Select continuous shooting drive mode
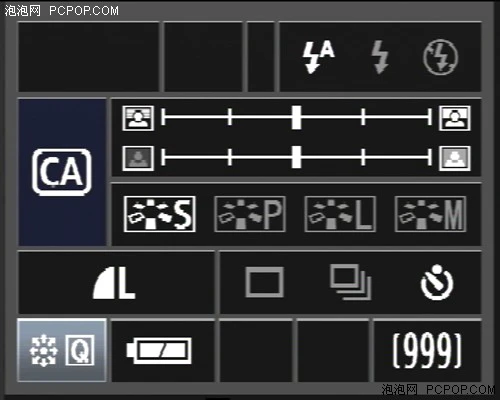 click(x=350, y=282)
